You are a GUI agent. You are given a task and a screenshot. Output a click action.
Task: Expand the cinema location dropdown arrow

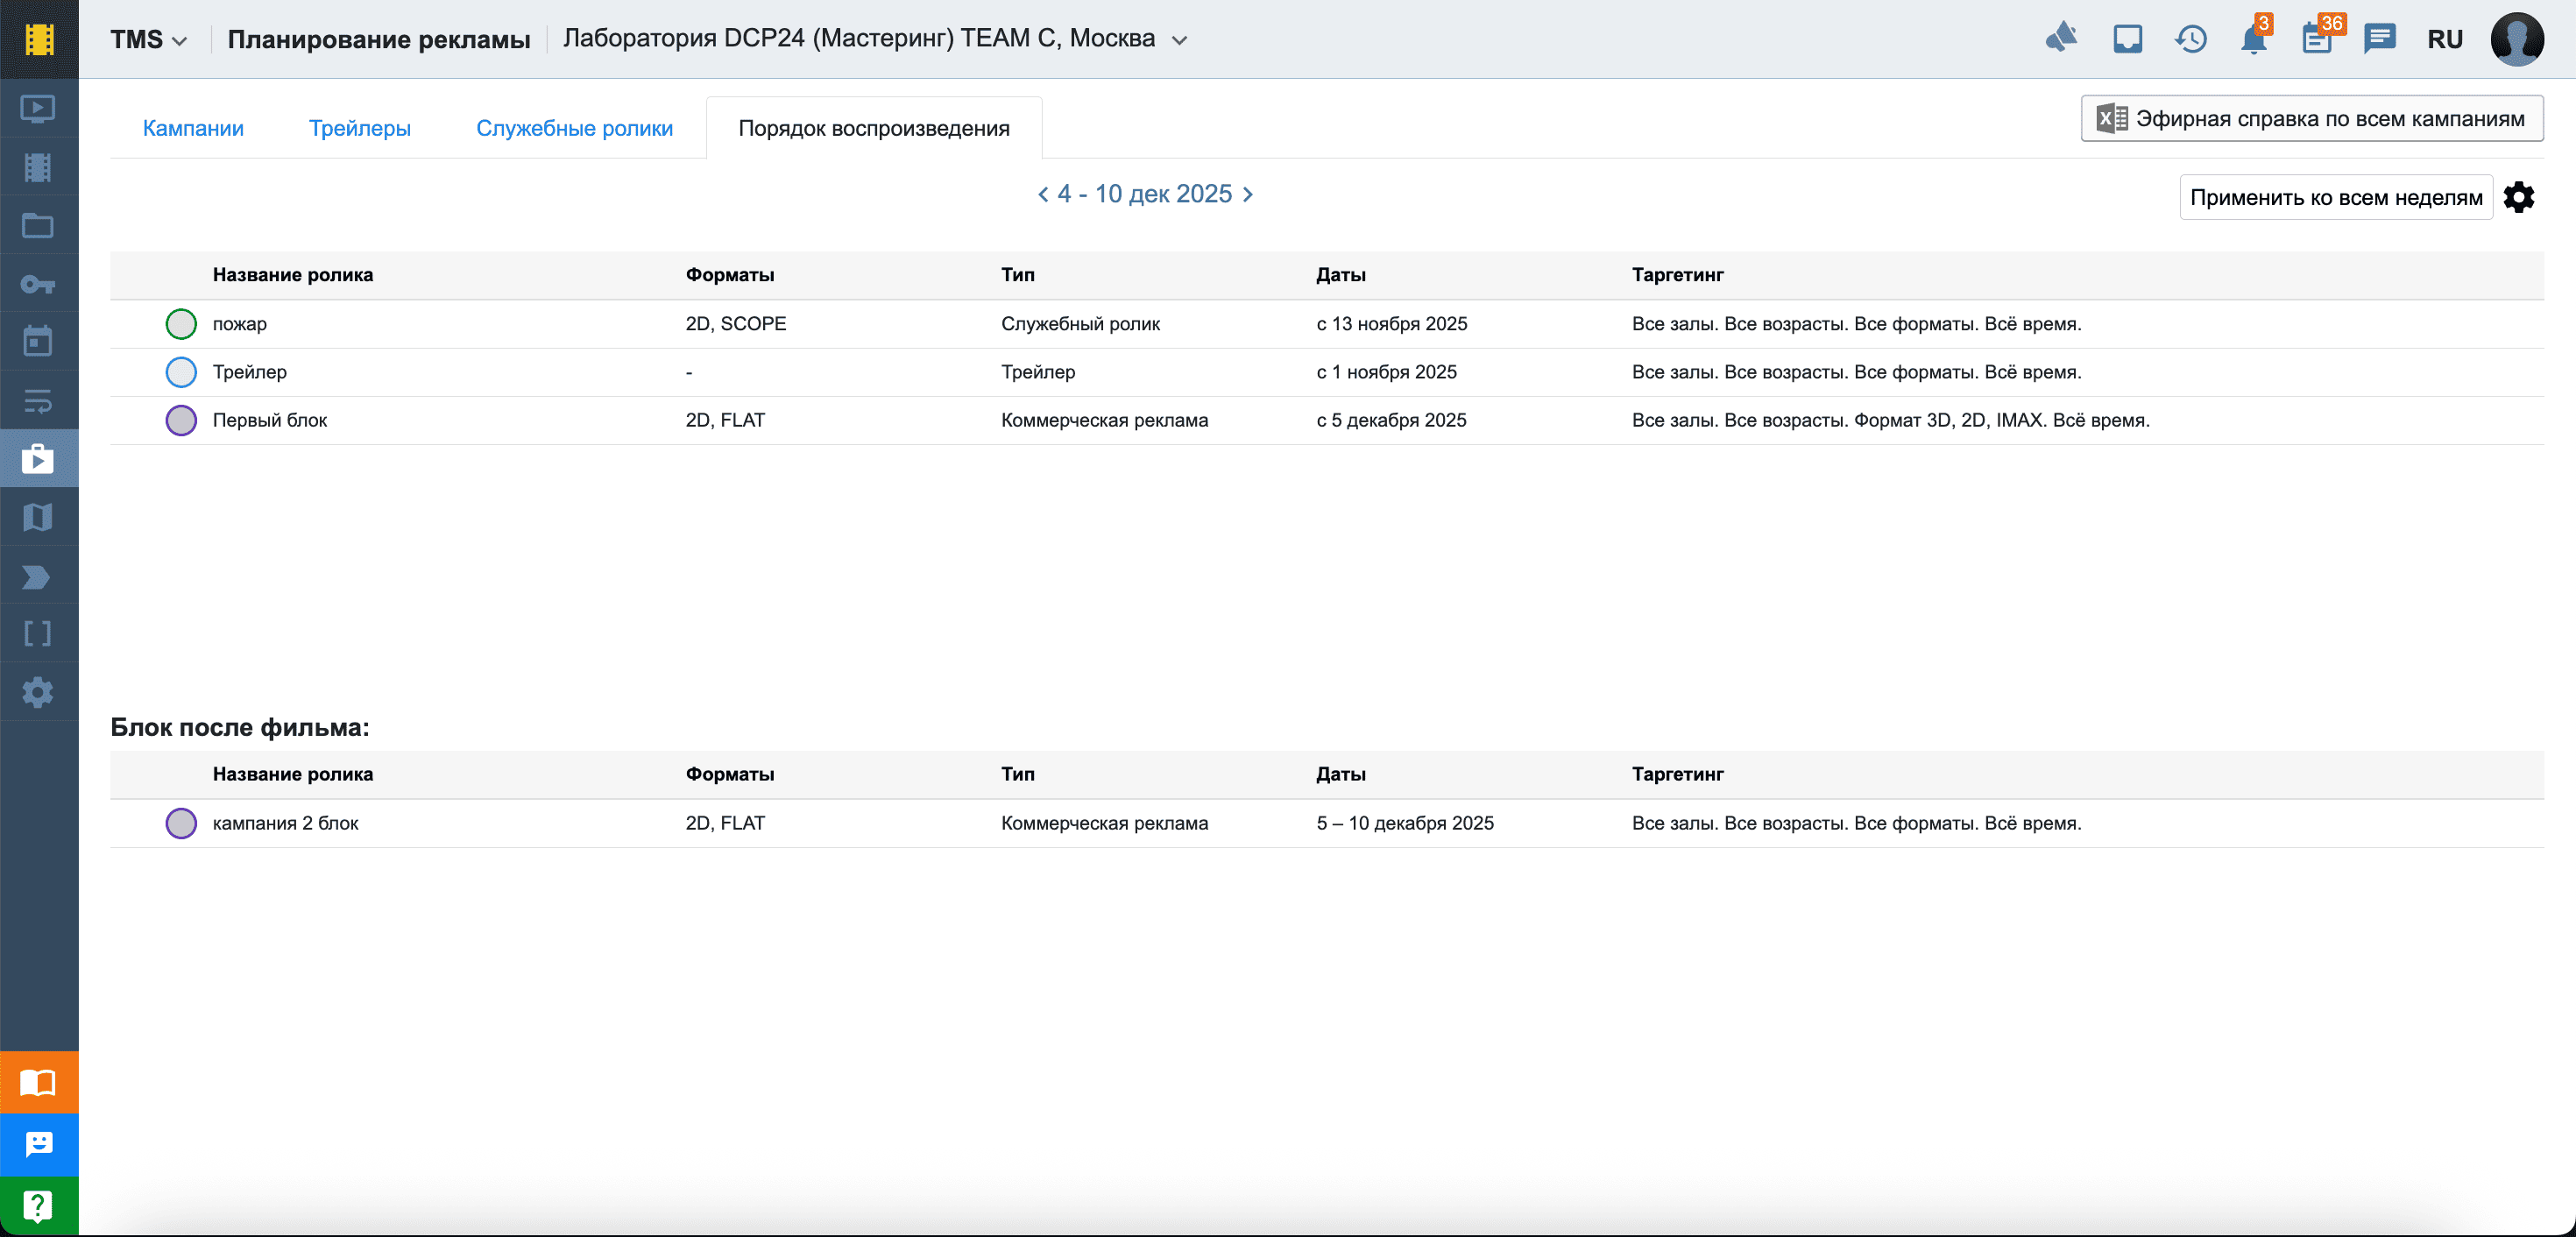1180,41
